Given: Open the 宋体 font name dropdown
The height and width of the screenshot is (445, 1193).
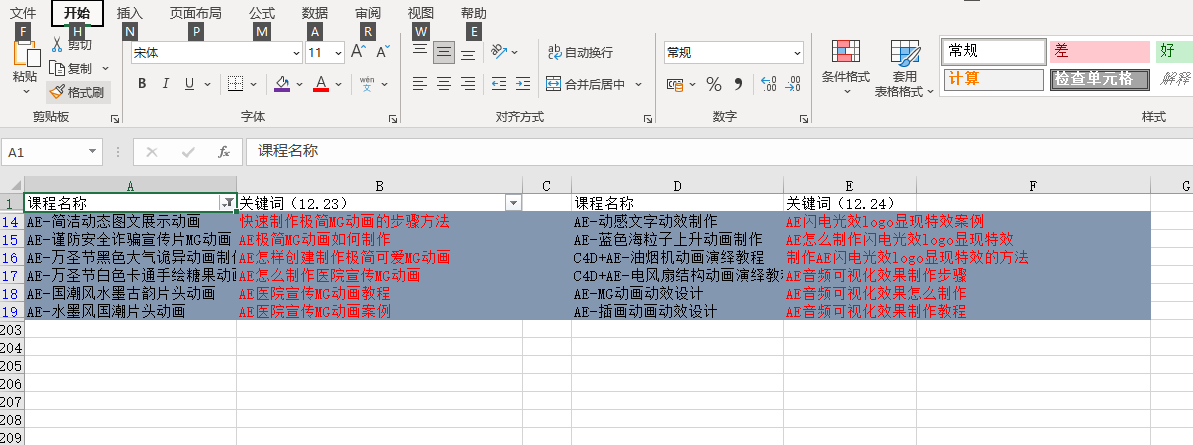Looking at the screenshot, I should [296, 52].
